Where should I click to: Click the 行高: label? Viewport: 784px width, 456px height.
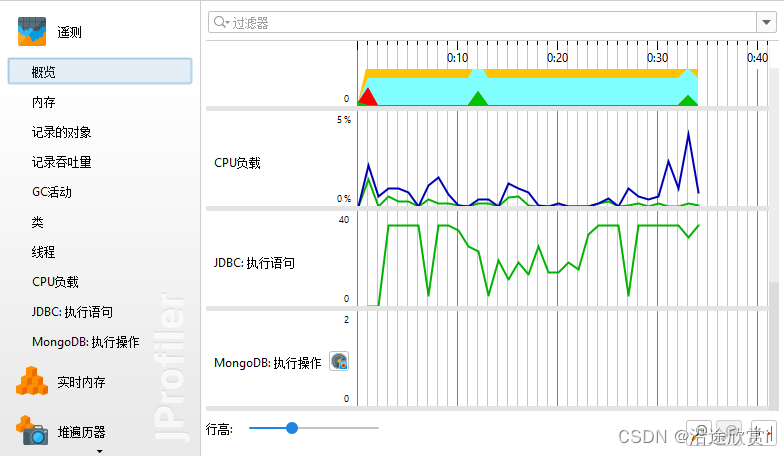(x=220, y=429)
